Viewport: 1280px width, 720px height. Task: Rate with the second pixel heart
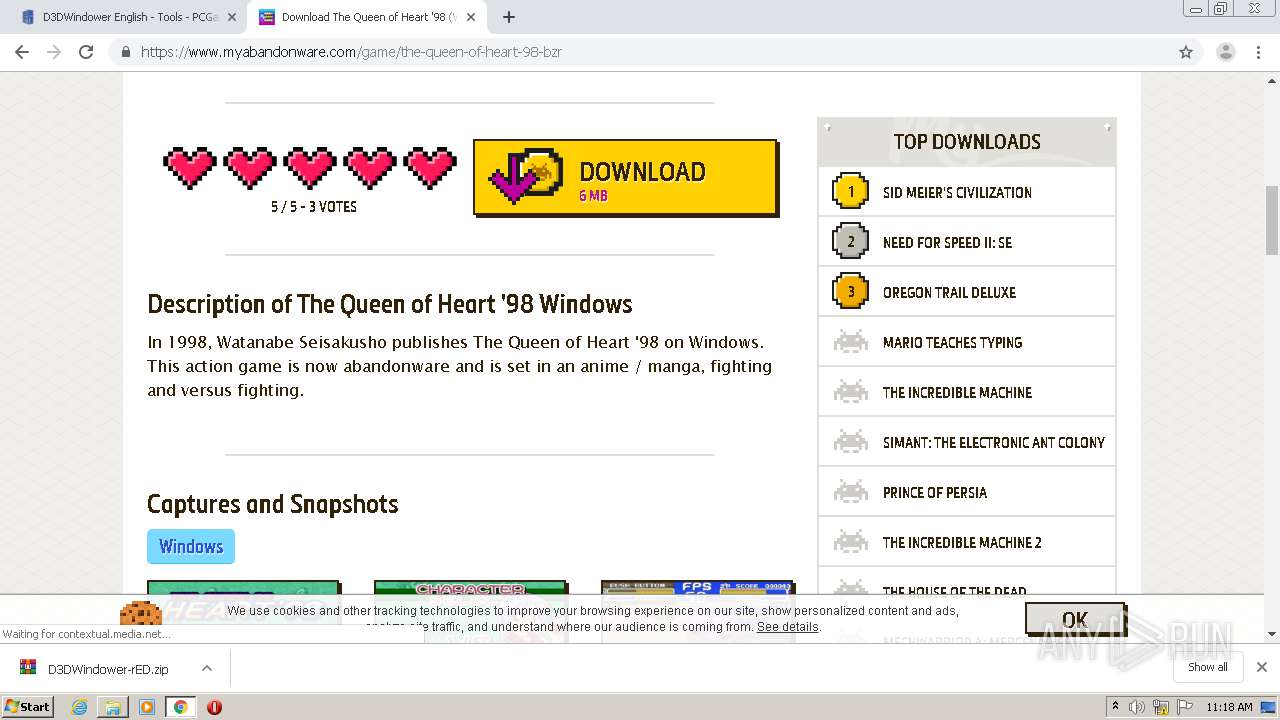pos(250,168)
